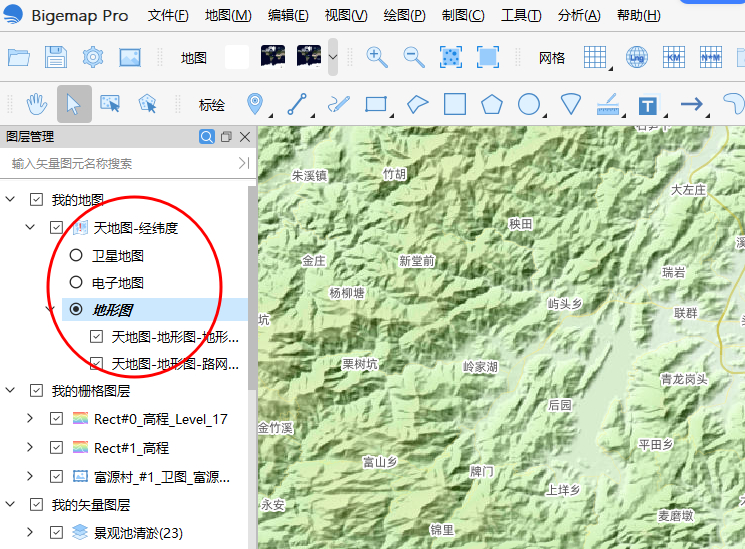Open the 编辑(E) menu
The height and width of the screenshot is (549, 745).
pos(288,15)
